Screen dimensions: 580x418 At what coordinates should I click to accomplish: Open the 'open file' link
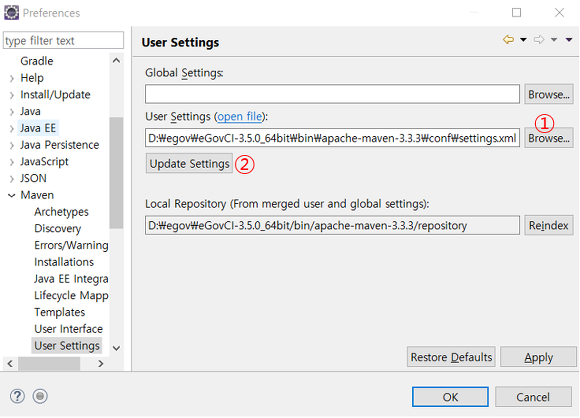[x=239, y=117]
